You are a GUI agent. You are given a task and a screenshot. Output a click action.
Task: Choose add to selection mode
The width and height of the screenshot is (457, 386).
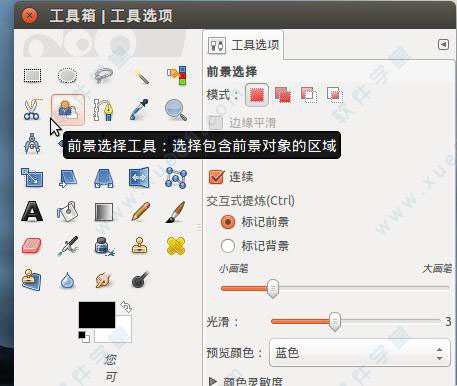pos(283,95)
